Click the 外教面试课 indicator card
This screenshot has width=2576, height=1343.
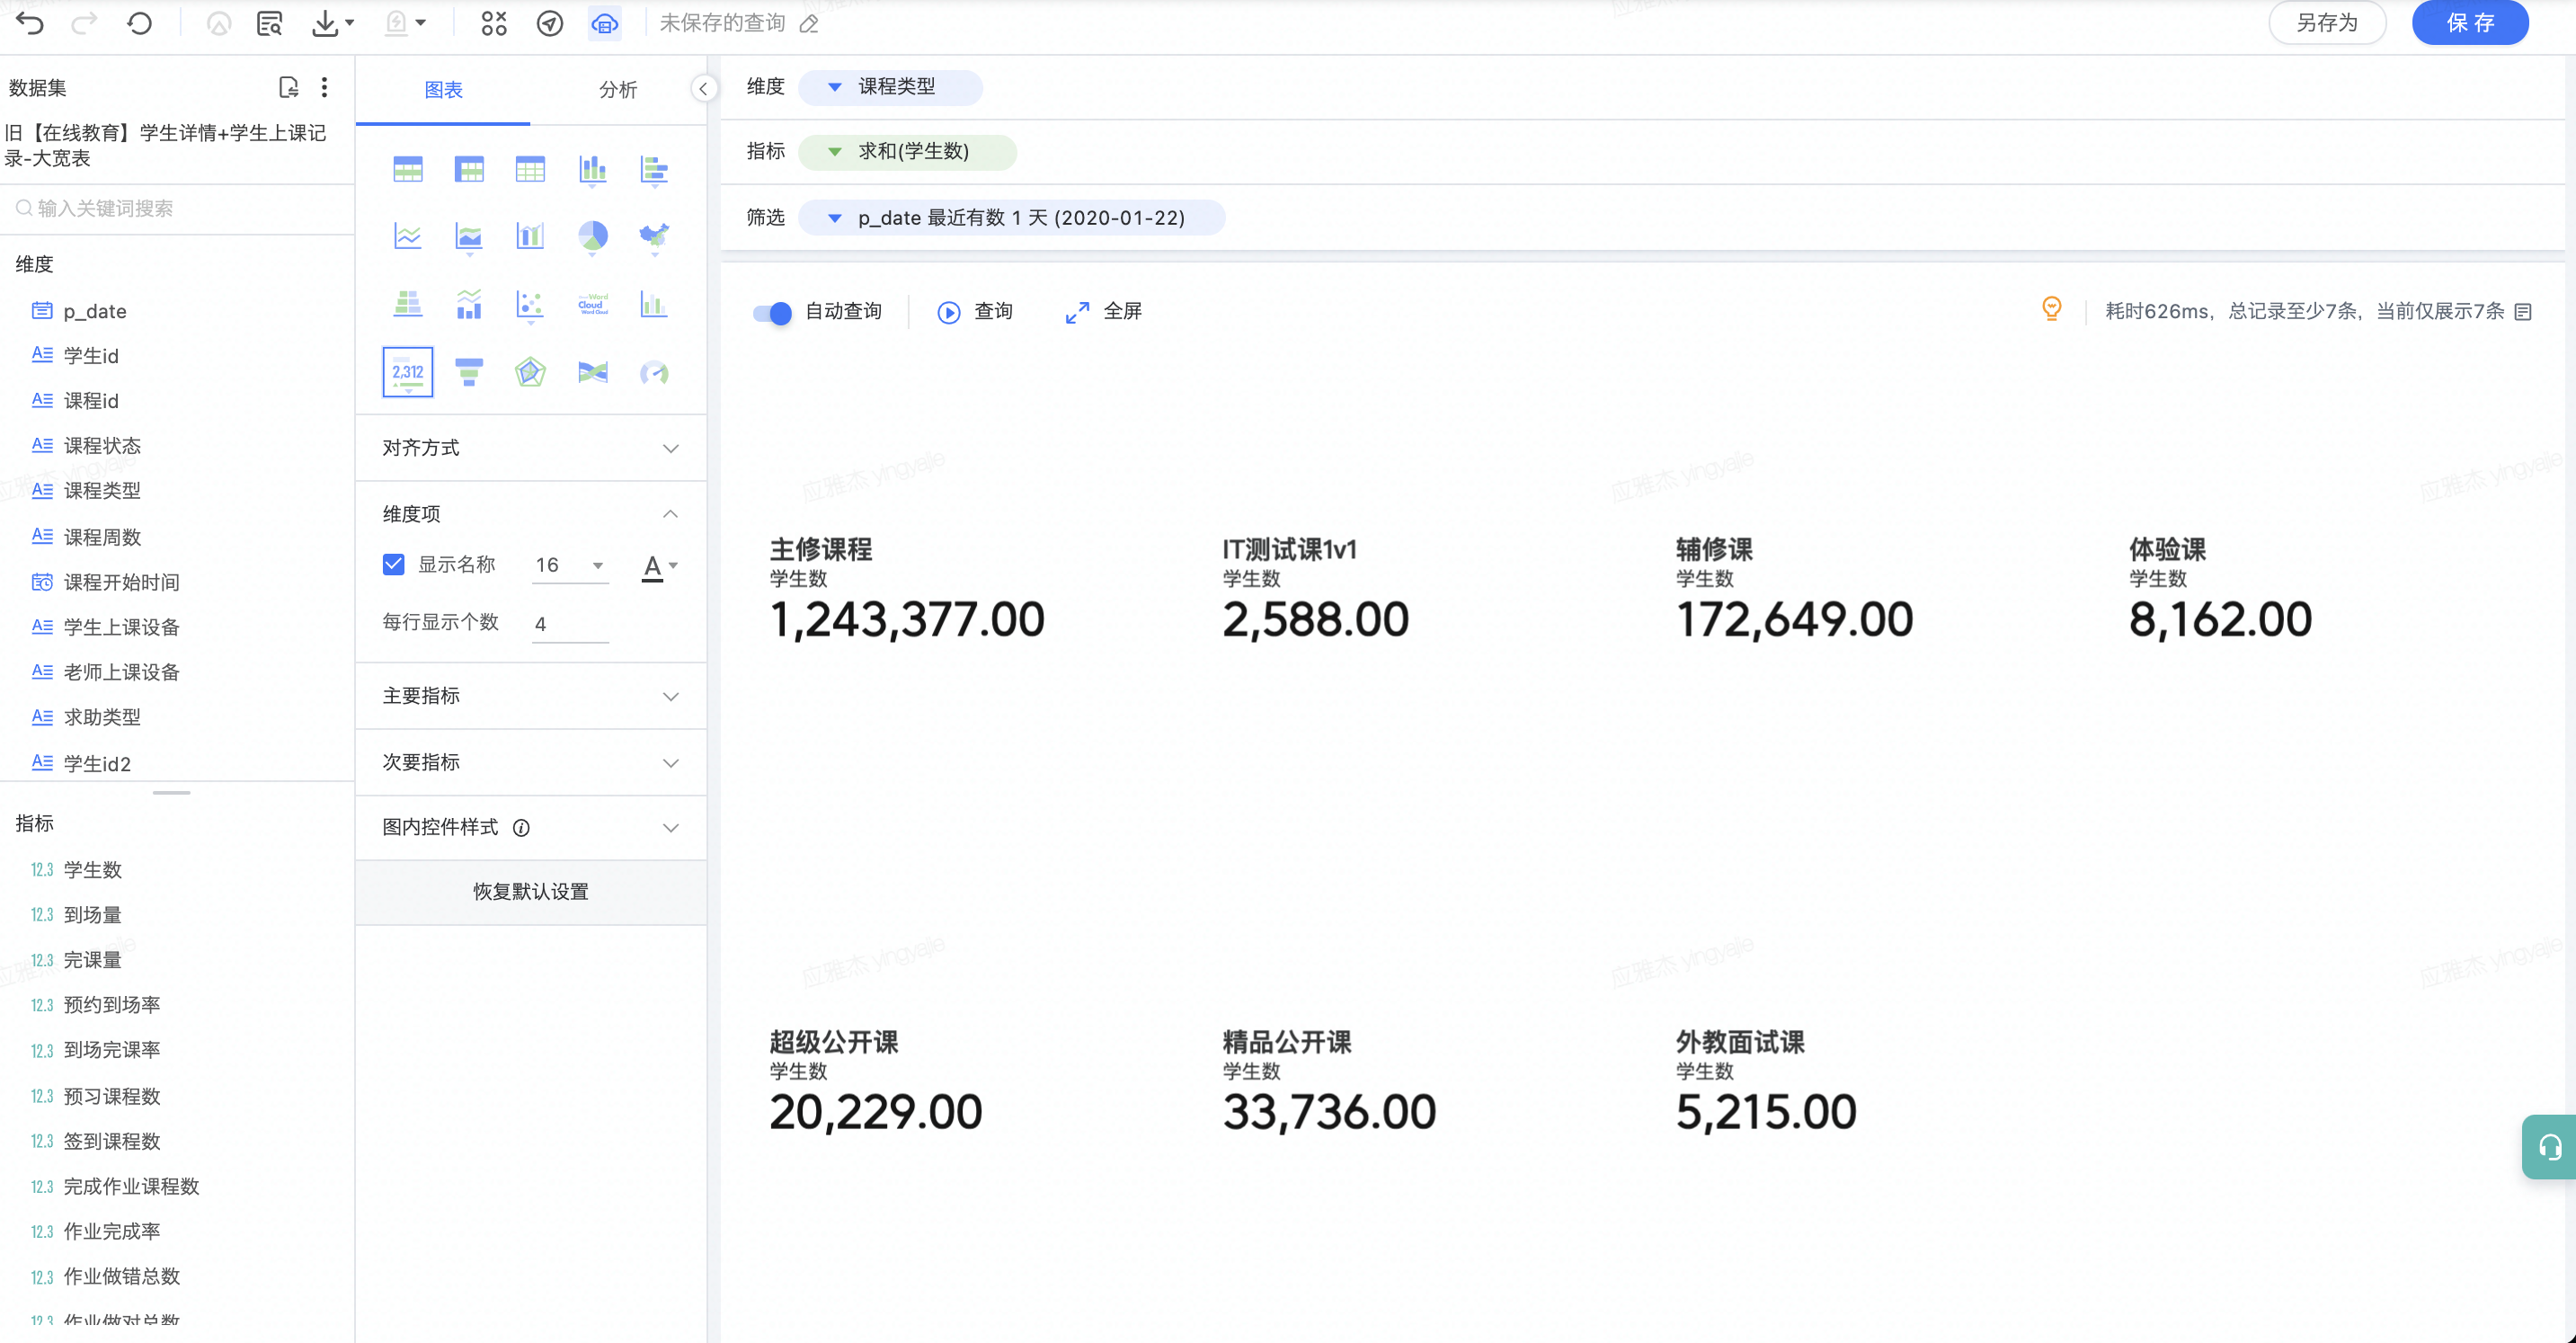pyautogui.click(x=1766, y=1081)
